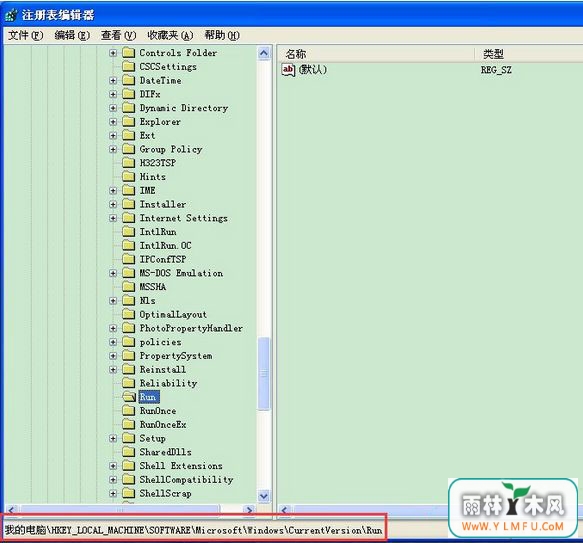The image size is (583, 543).
Task: Open the 编辑(E) menu
Action: pyautogui.click(x=72, y=35)
